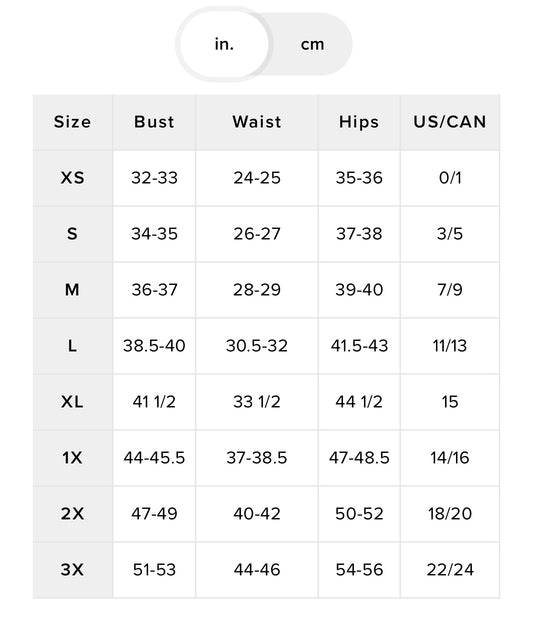Click the 33 1/2 waist cell

tap(257, 402)
